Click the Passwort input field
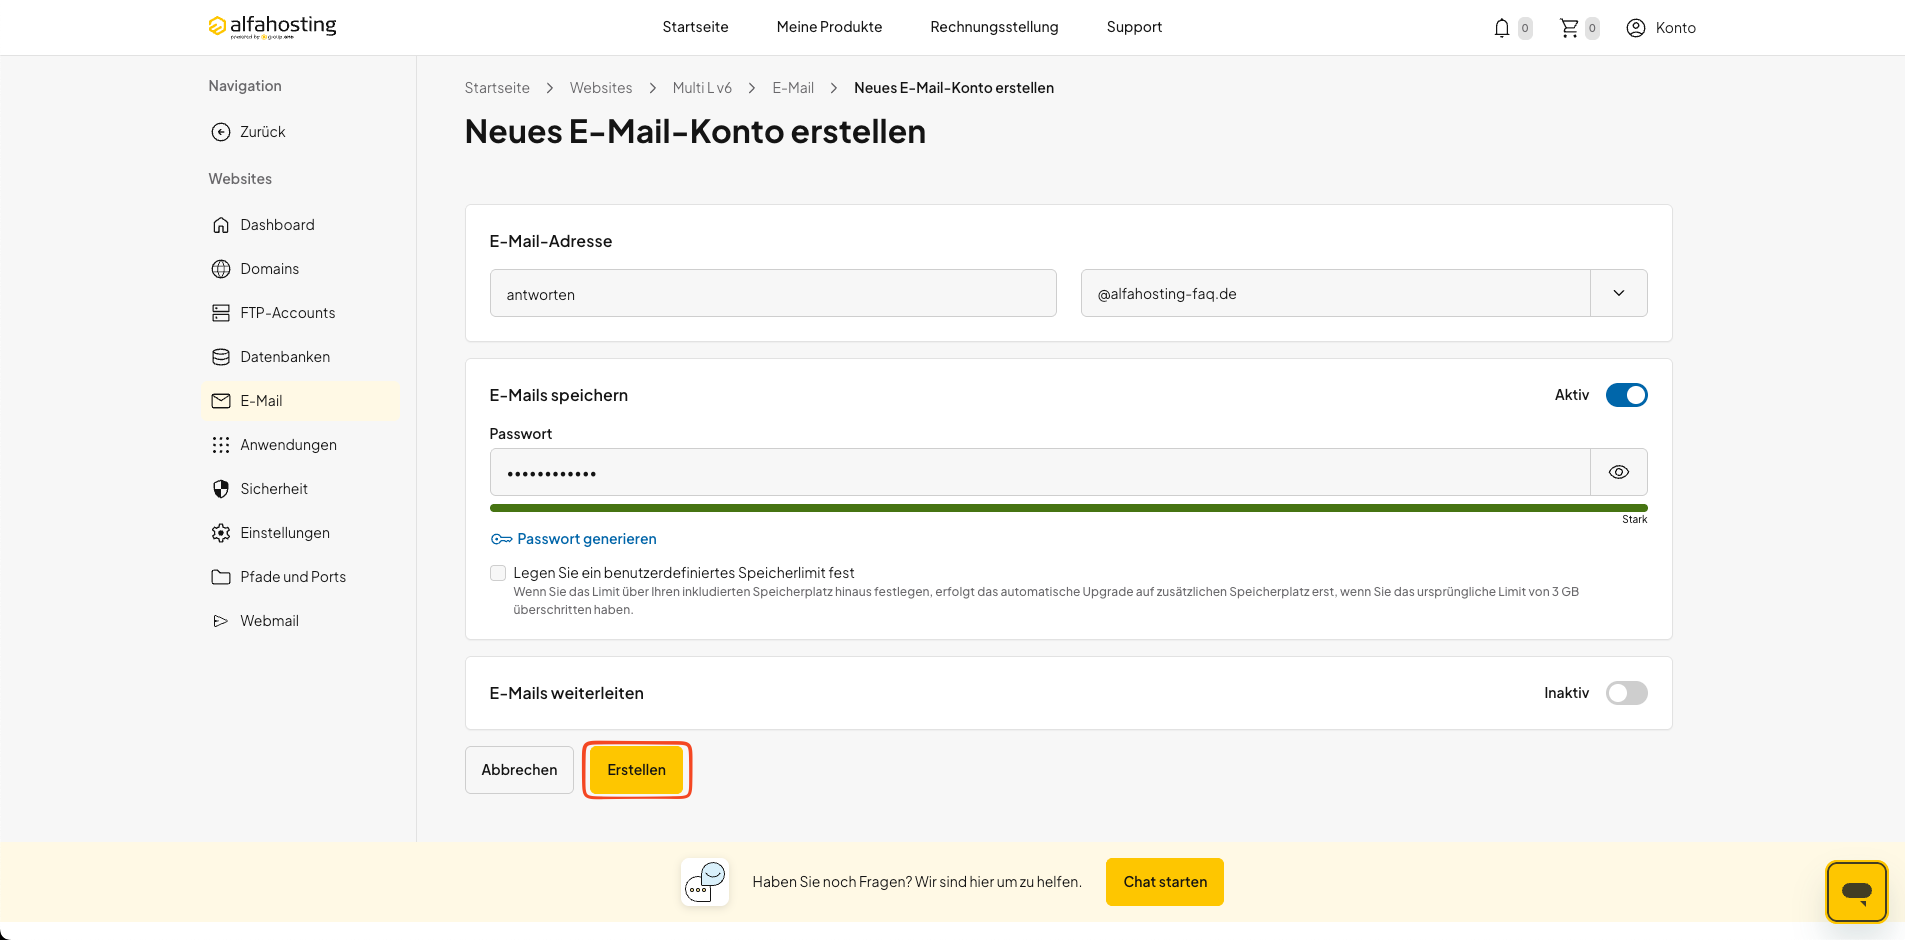This screenshot has height=940, width=1905. tap(1040, 472)
